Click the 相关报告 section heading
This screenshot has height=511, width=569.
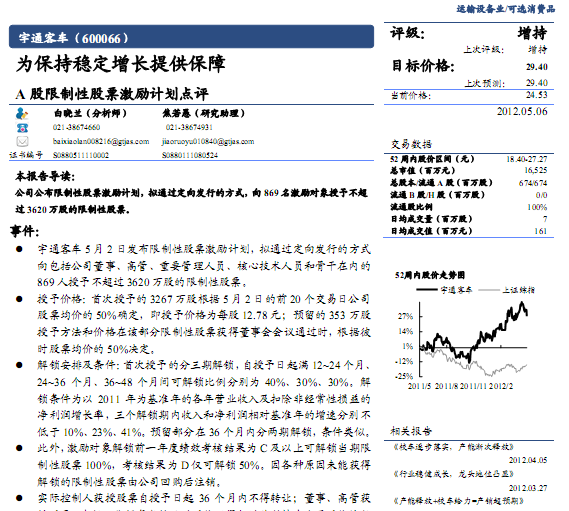click(411, 431)
